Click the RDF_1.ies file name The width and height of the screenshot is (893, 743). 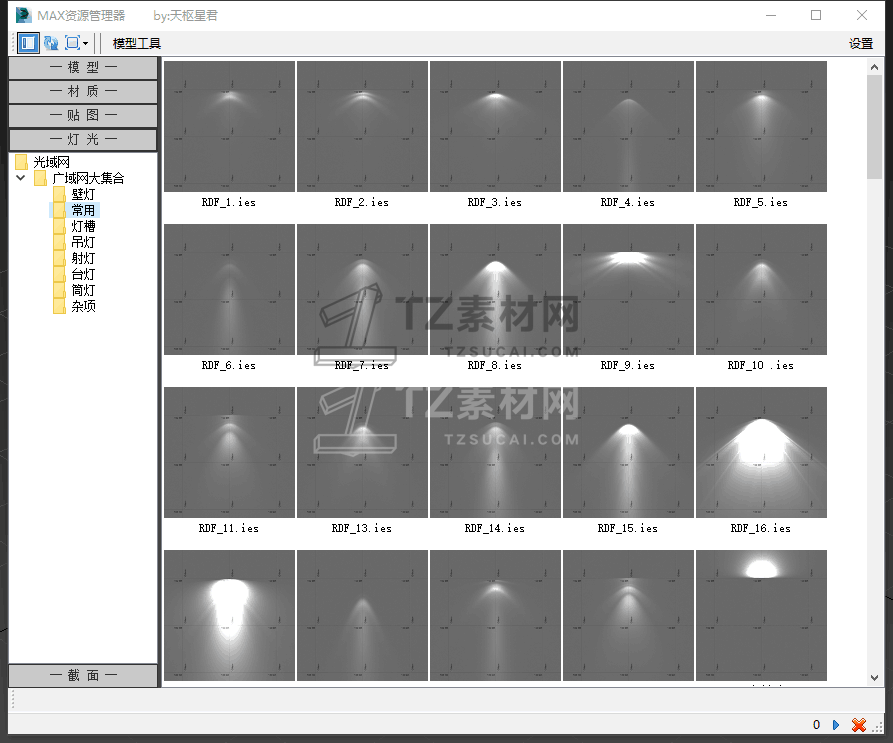point(229,203)
